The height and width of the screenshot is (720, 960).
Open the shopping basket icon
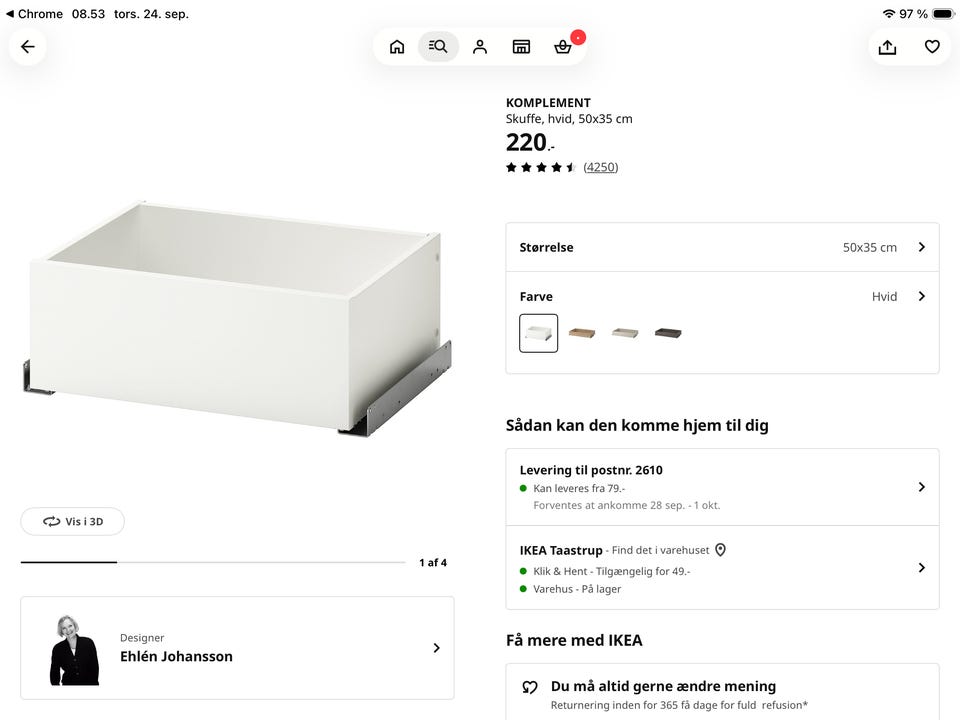click(563, 47)
